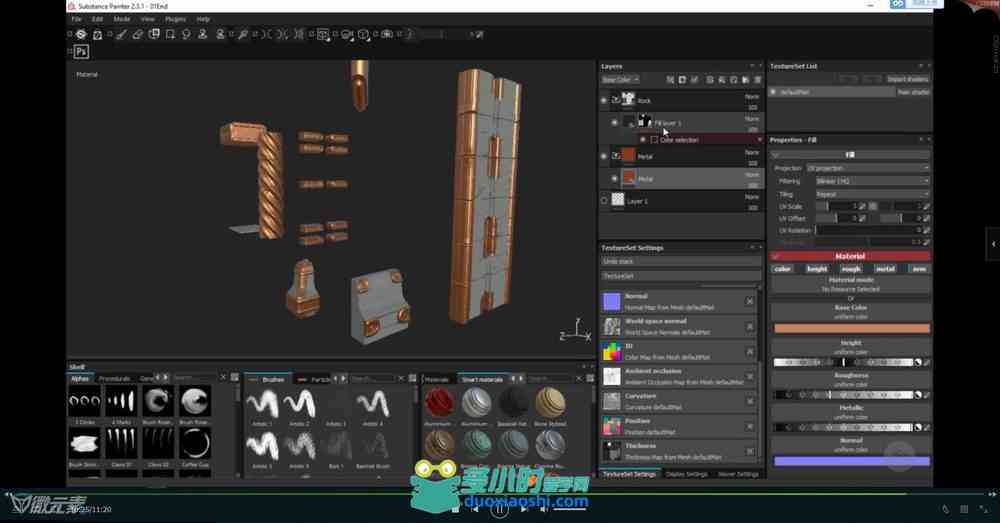
Task: Expand the TextureSet section in settings
Action: (x=681, y=276)
